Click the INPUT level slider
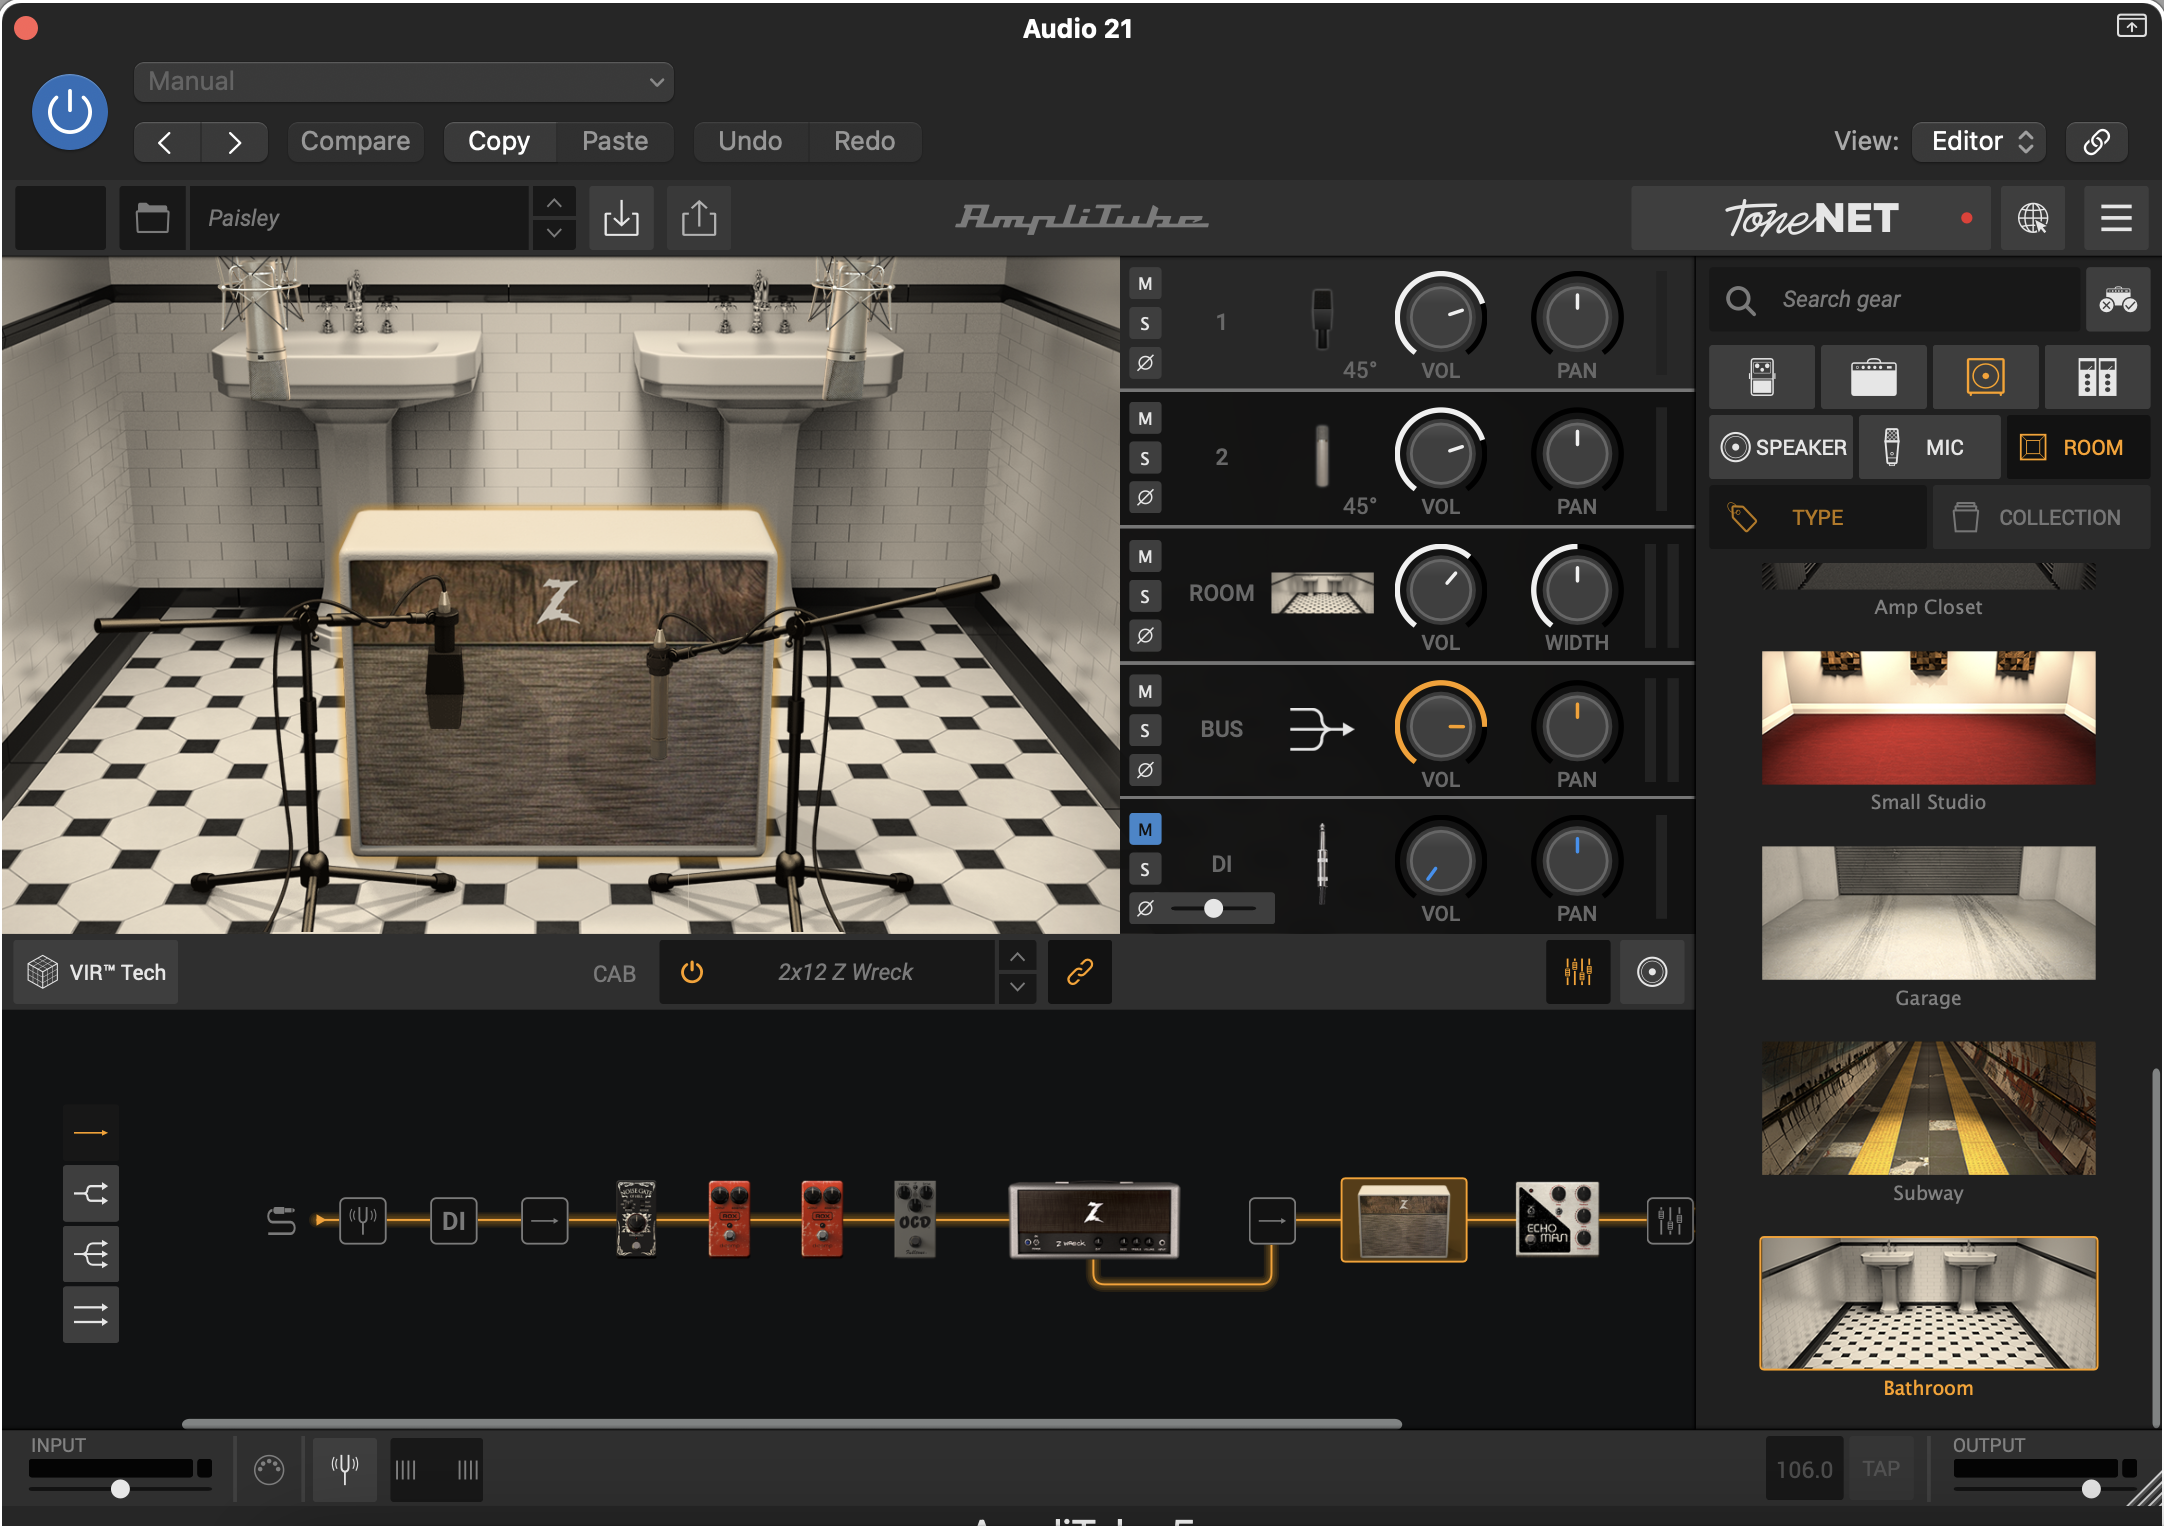Screen dimensions: 2164x1526 point(120,1488)
